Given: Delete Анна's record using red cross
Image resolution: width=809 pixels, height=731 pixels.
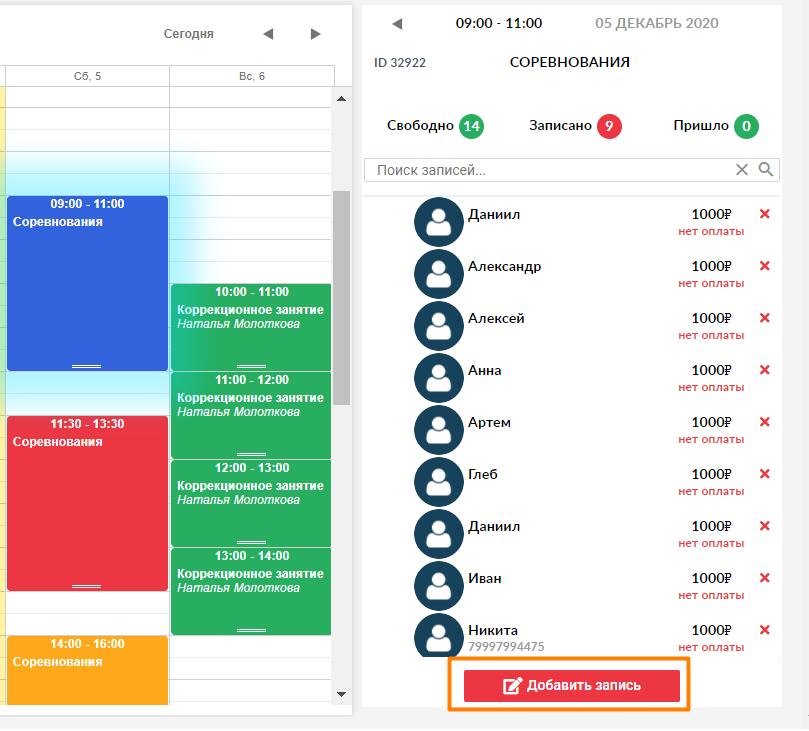Looking at the screenshot, I should [x=765, y=370].
